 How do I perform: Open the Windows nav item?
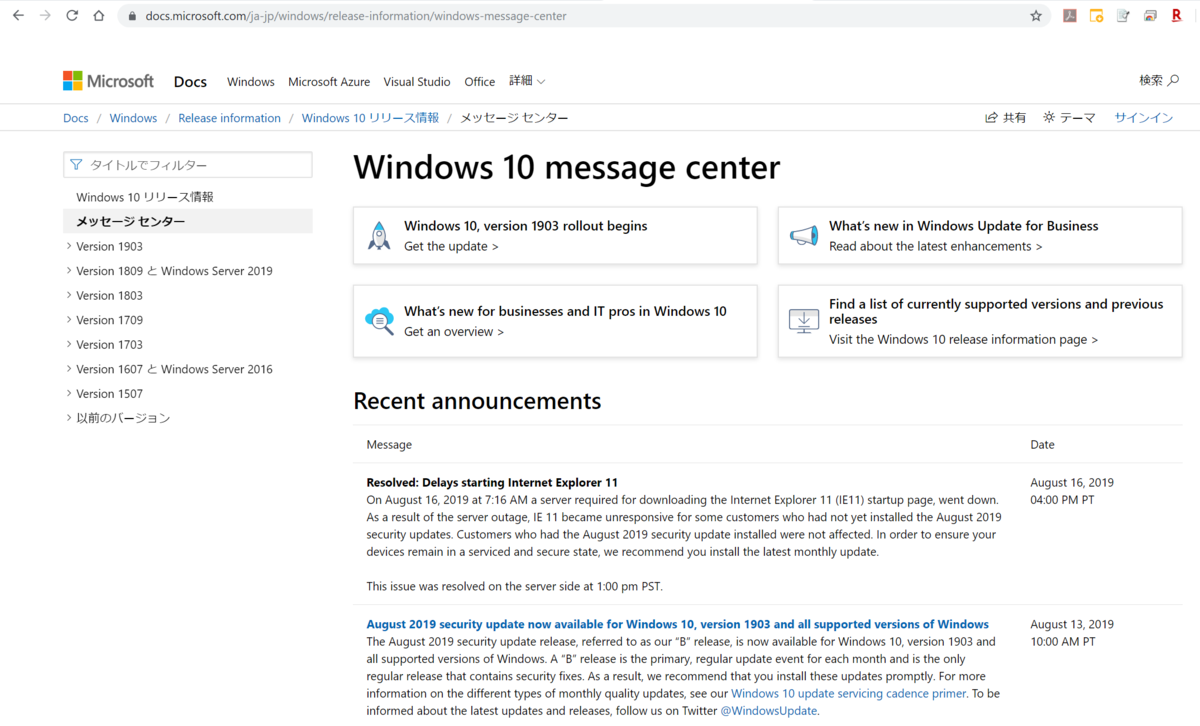[251, 82]
